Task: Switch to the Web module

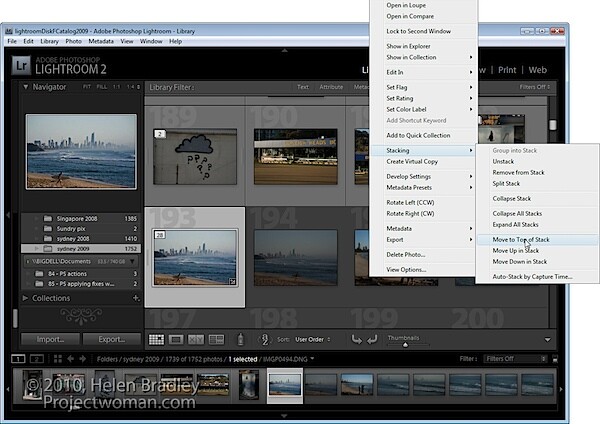Action: tap(537, 70)
